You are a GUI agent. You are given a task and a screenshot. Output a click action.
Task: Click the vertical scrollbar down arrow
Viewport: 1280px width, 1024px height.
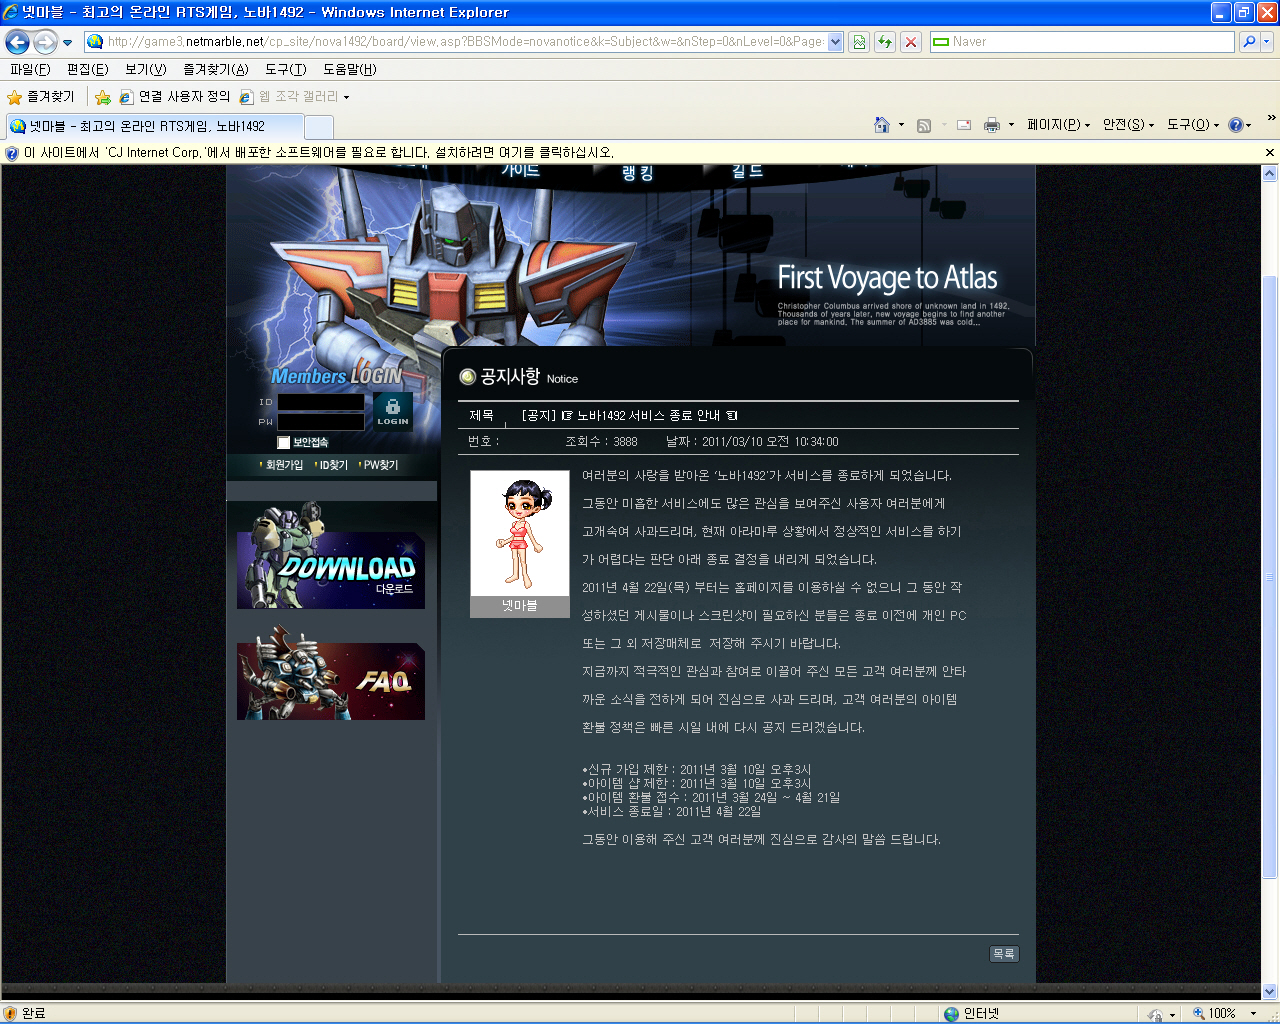[x=1270, y=992]
